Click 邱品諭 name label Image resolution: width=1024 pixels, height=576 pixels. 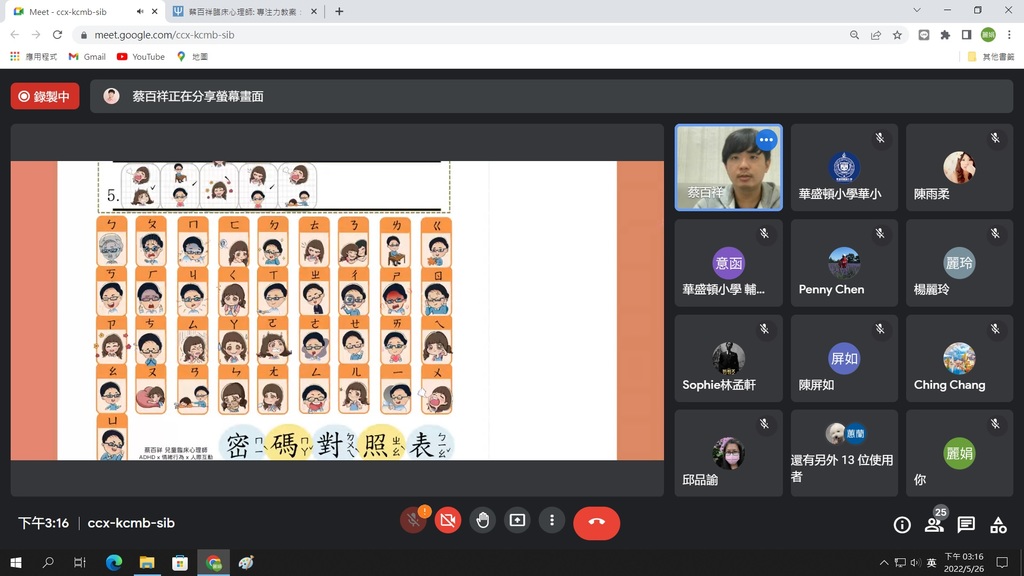(700, 480)
